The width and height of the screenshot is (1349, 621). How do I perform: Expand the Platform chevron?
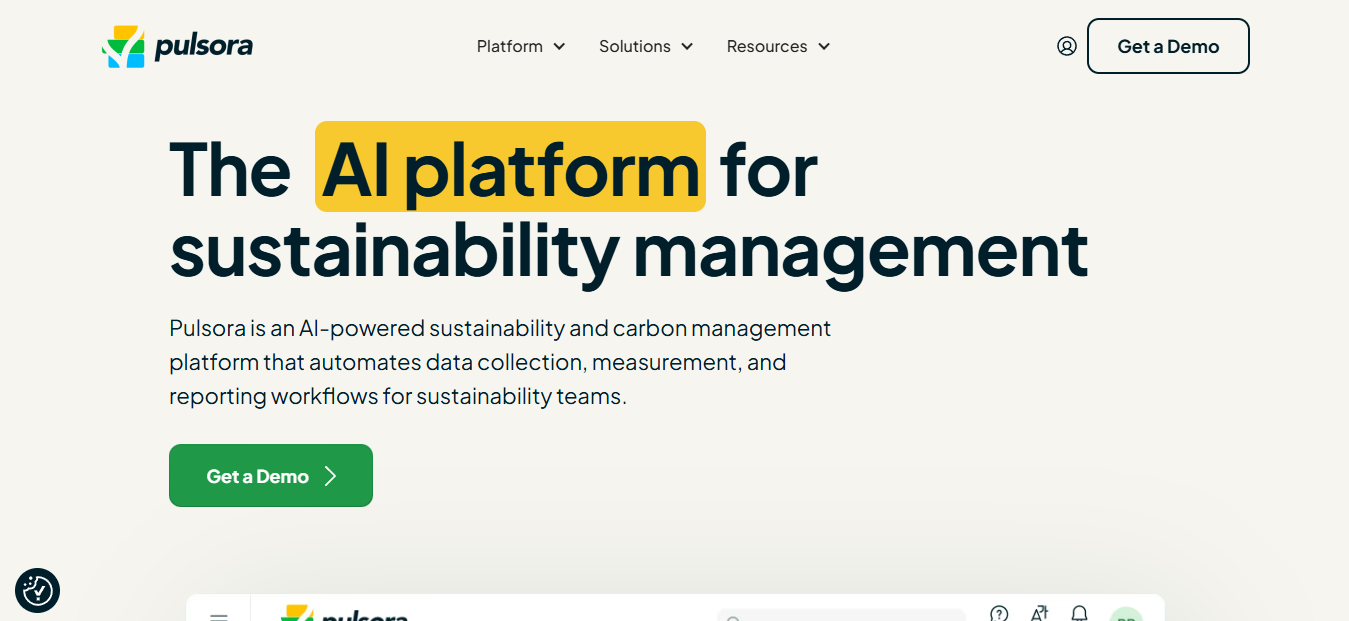(x=559, y=47)
